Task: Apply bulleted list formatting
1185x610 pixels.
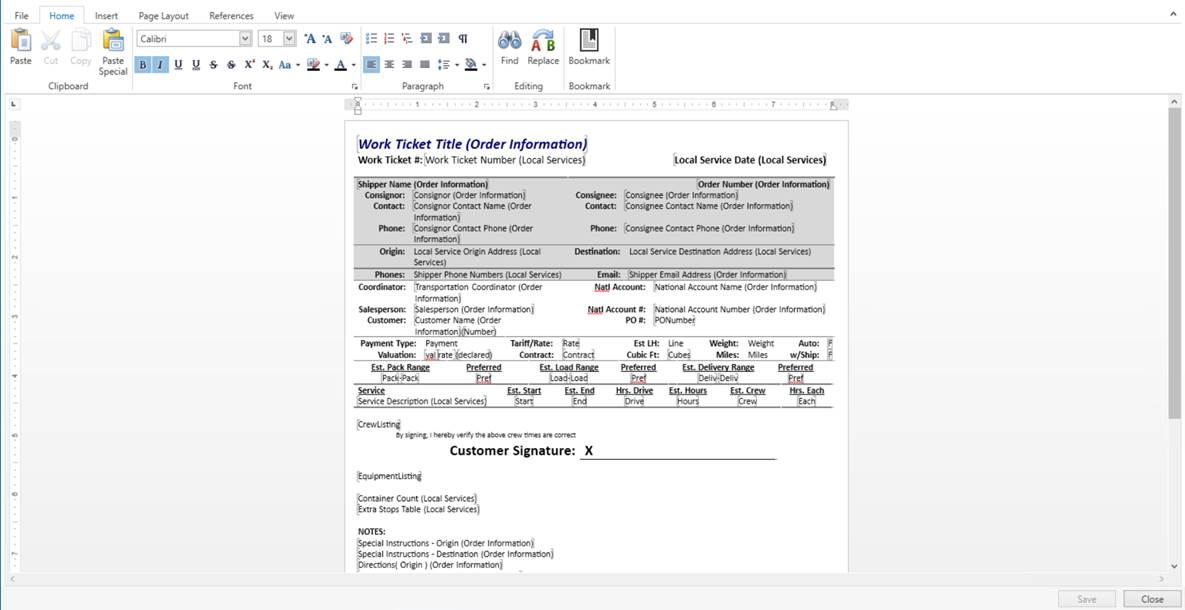Action: tap(372, 38)
